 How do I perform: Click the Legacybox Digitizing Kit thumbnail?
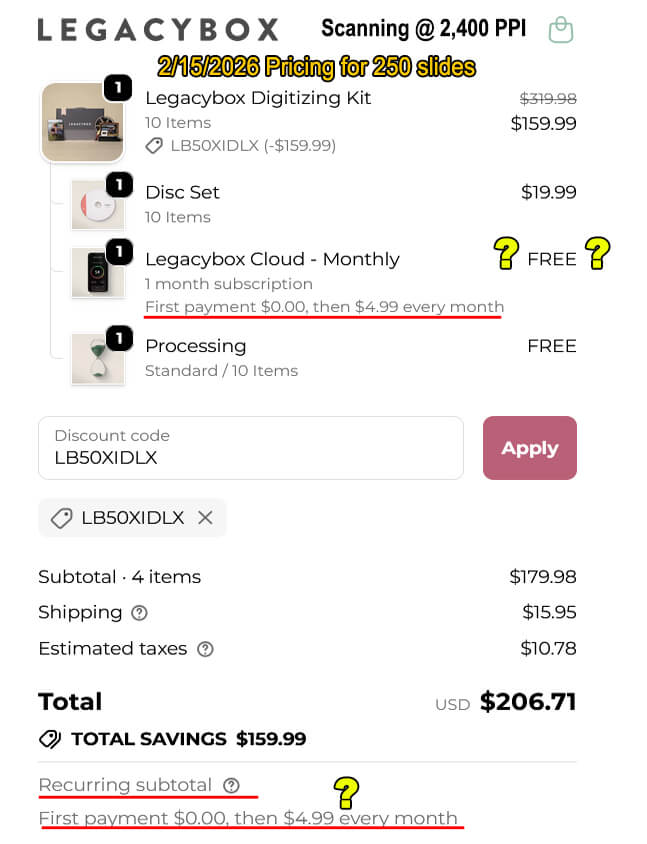(x=83, y=122)
